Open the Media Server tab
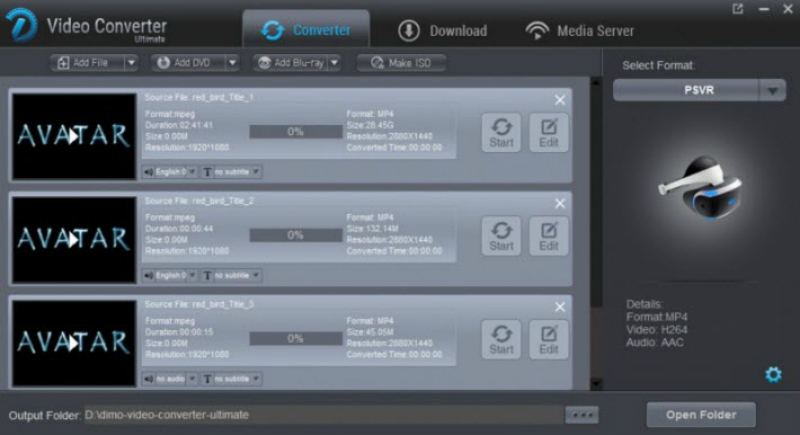The height and width of the screenshot is (435, 800). pyautogui.click(x=580, y=31)
